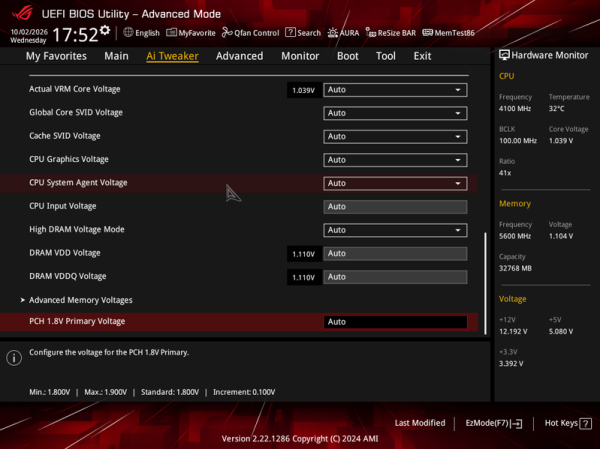Click the memory capacity 32768 MB value
Viewport: 600px width, 449px height.
[x=515, y=268]
